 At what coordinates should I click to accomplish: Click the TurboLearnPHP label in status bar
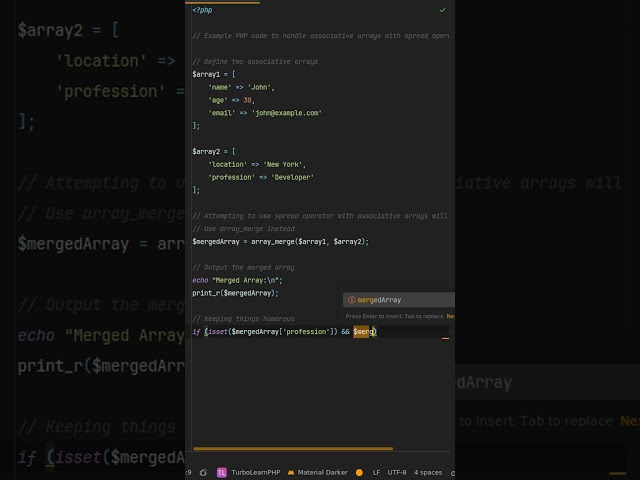point(256,472)
